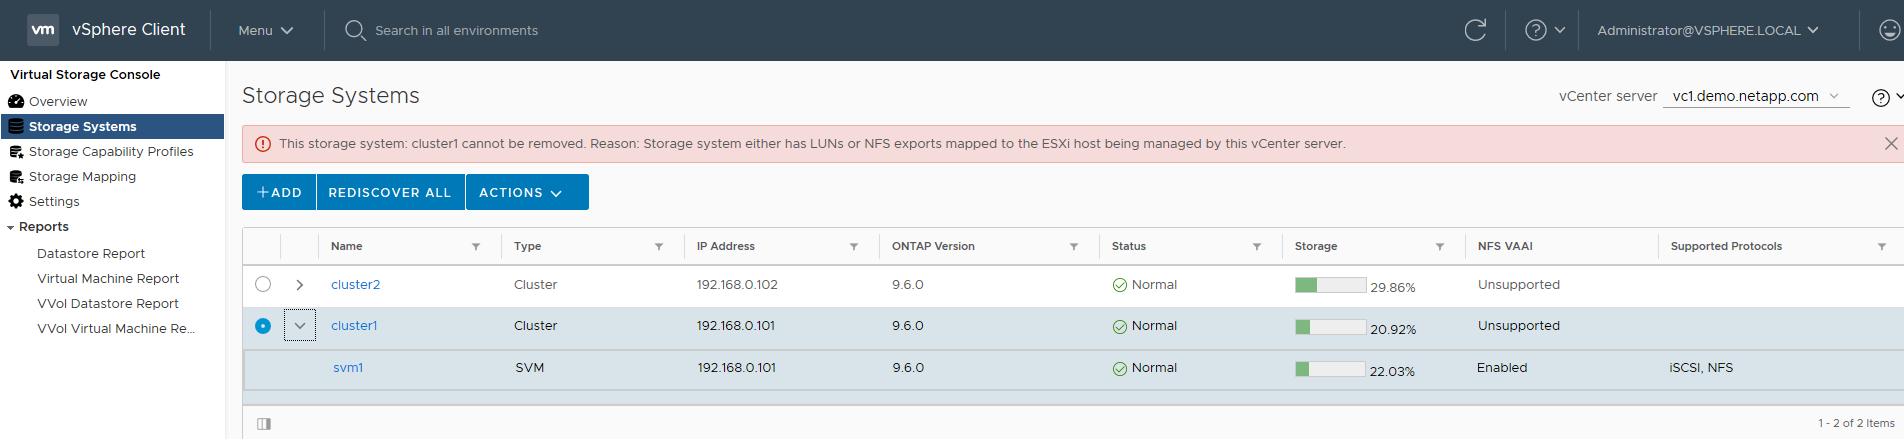
Task: Click the IP Address column filter icon
Action: [854, 247]
